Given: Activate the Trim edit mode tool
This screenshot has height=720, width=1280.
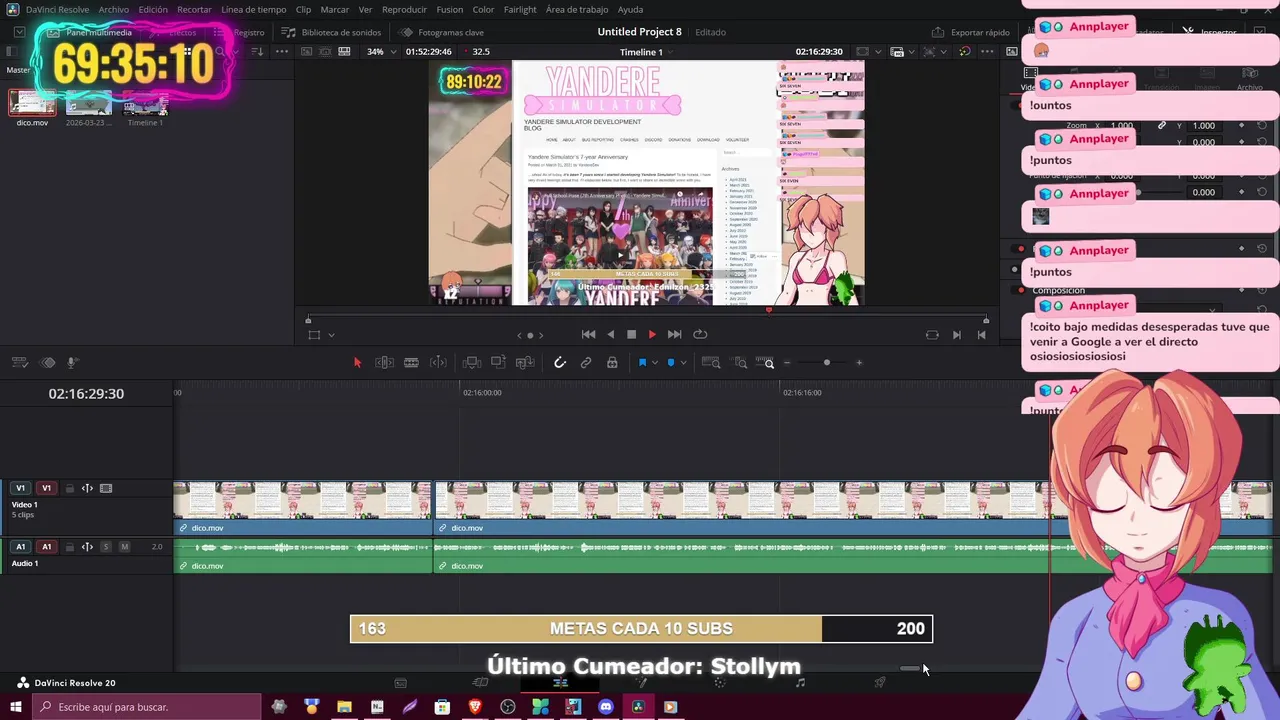Looking at the screenshot, I should [384, 363].
